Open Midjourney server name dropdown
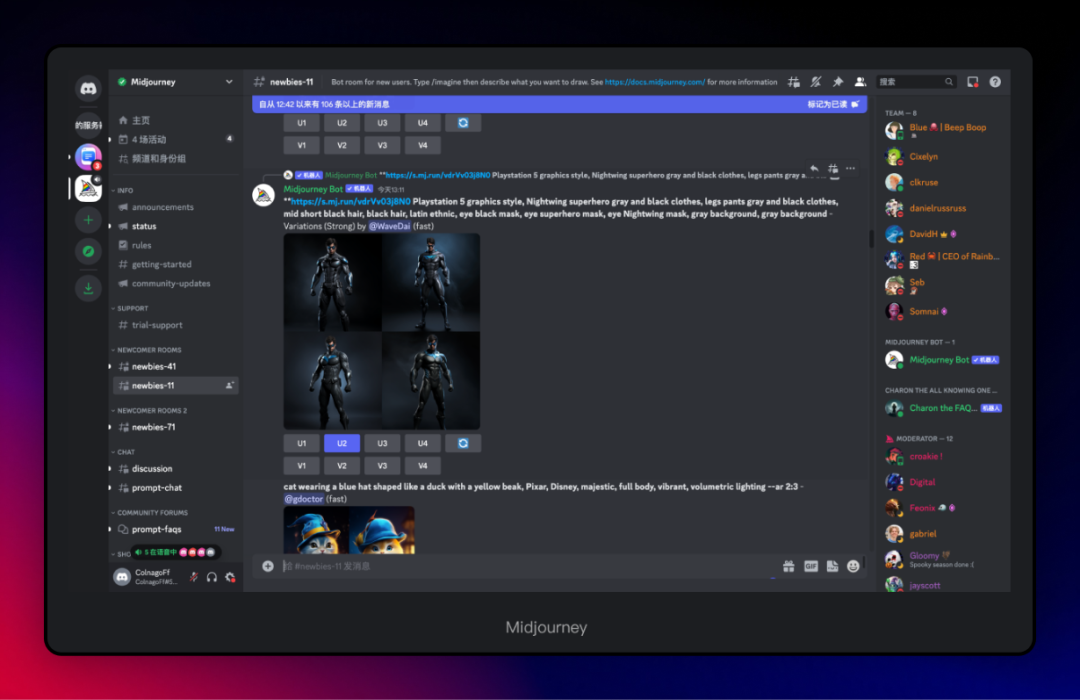The height and width of the screenshot is (700, 1080). click(176, 82)
